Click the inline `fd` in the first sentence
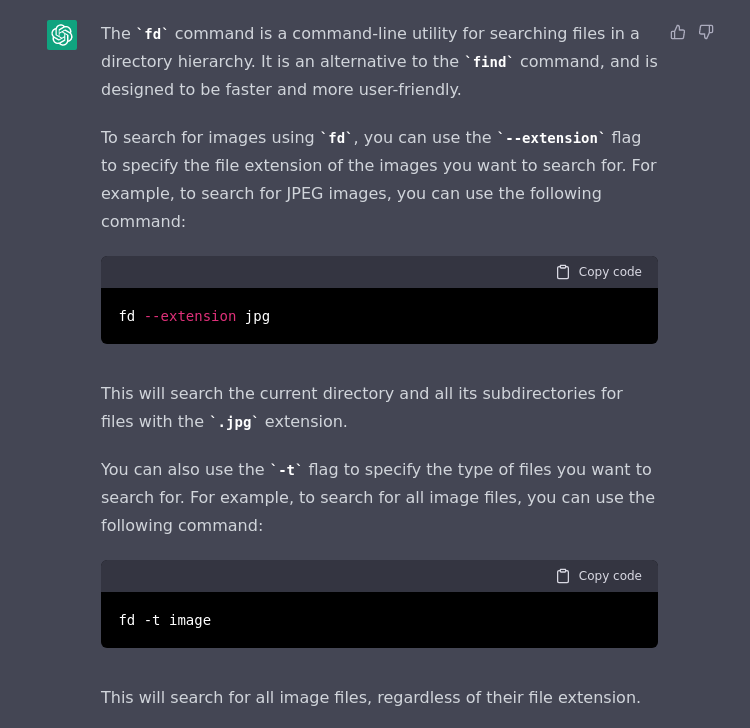Viewport: 750px width, 728px height. coord(152,34)
